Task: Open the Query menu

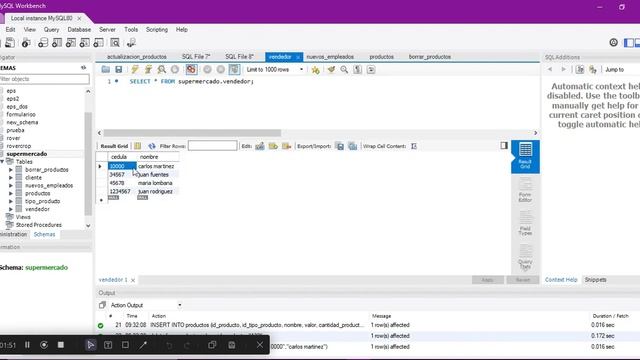Action: pyautogui.click(x=51, y=29)
